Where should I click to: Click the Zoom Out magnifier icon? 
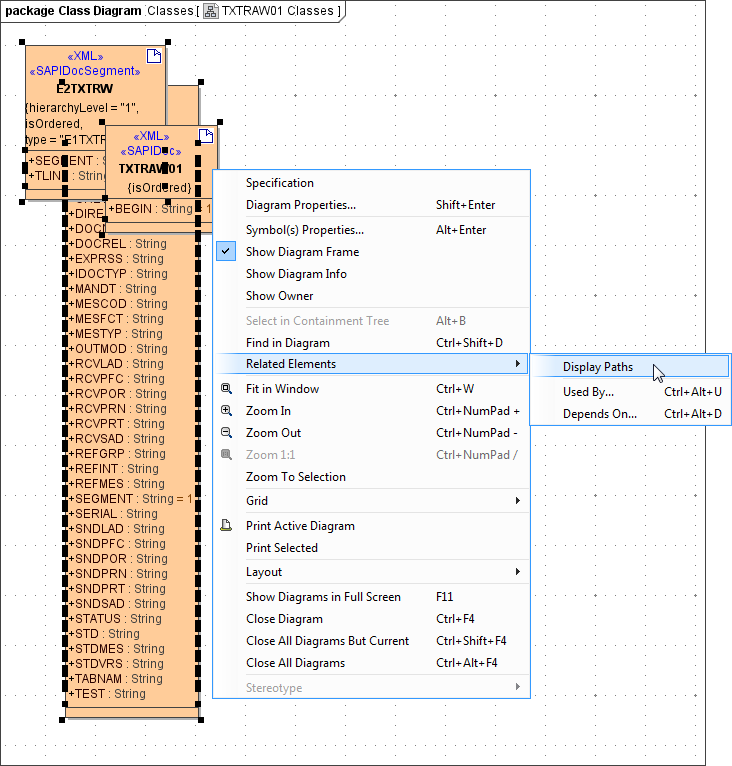pyautogui.click(x=226, y=433)
